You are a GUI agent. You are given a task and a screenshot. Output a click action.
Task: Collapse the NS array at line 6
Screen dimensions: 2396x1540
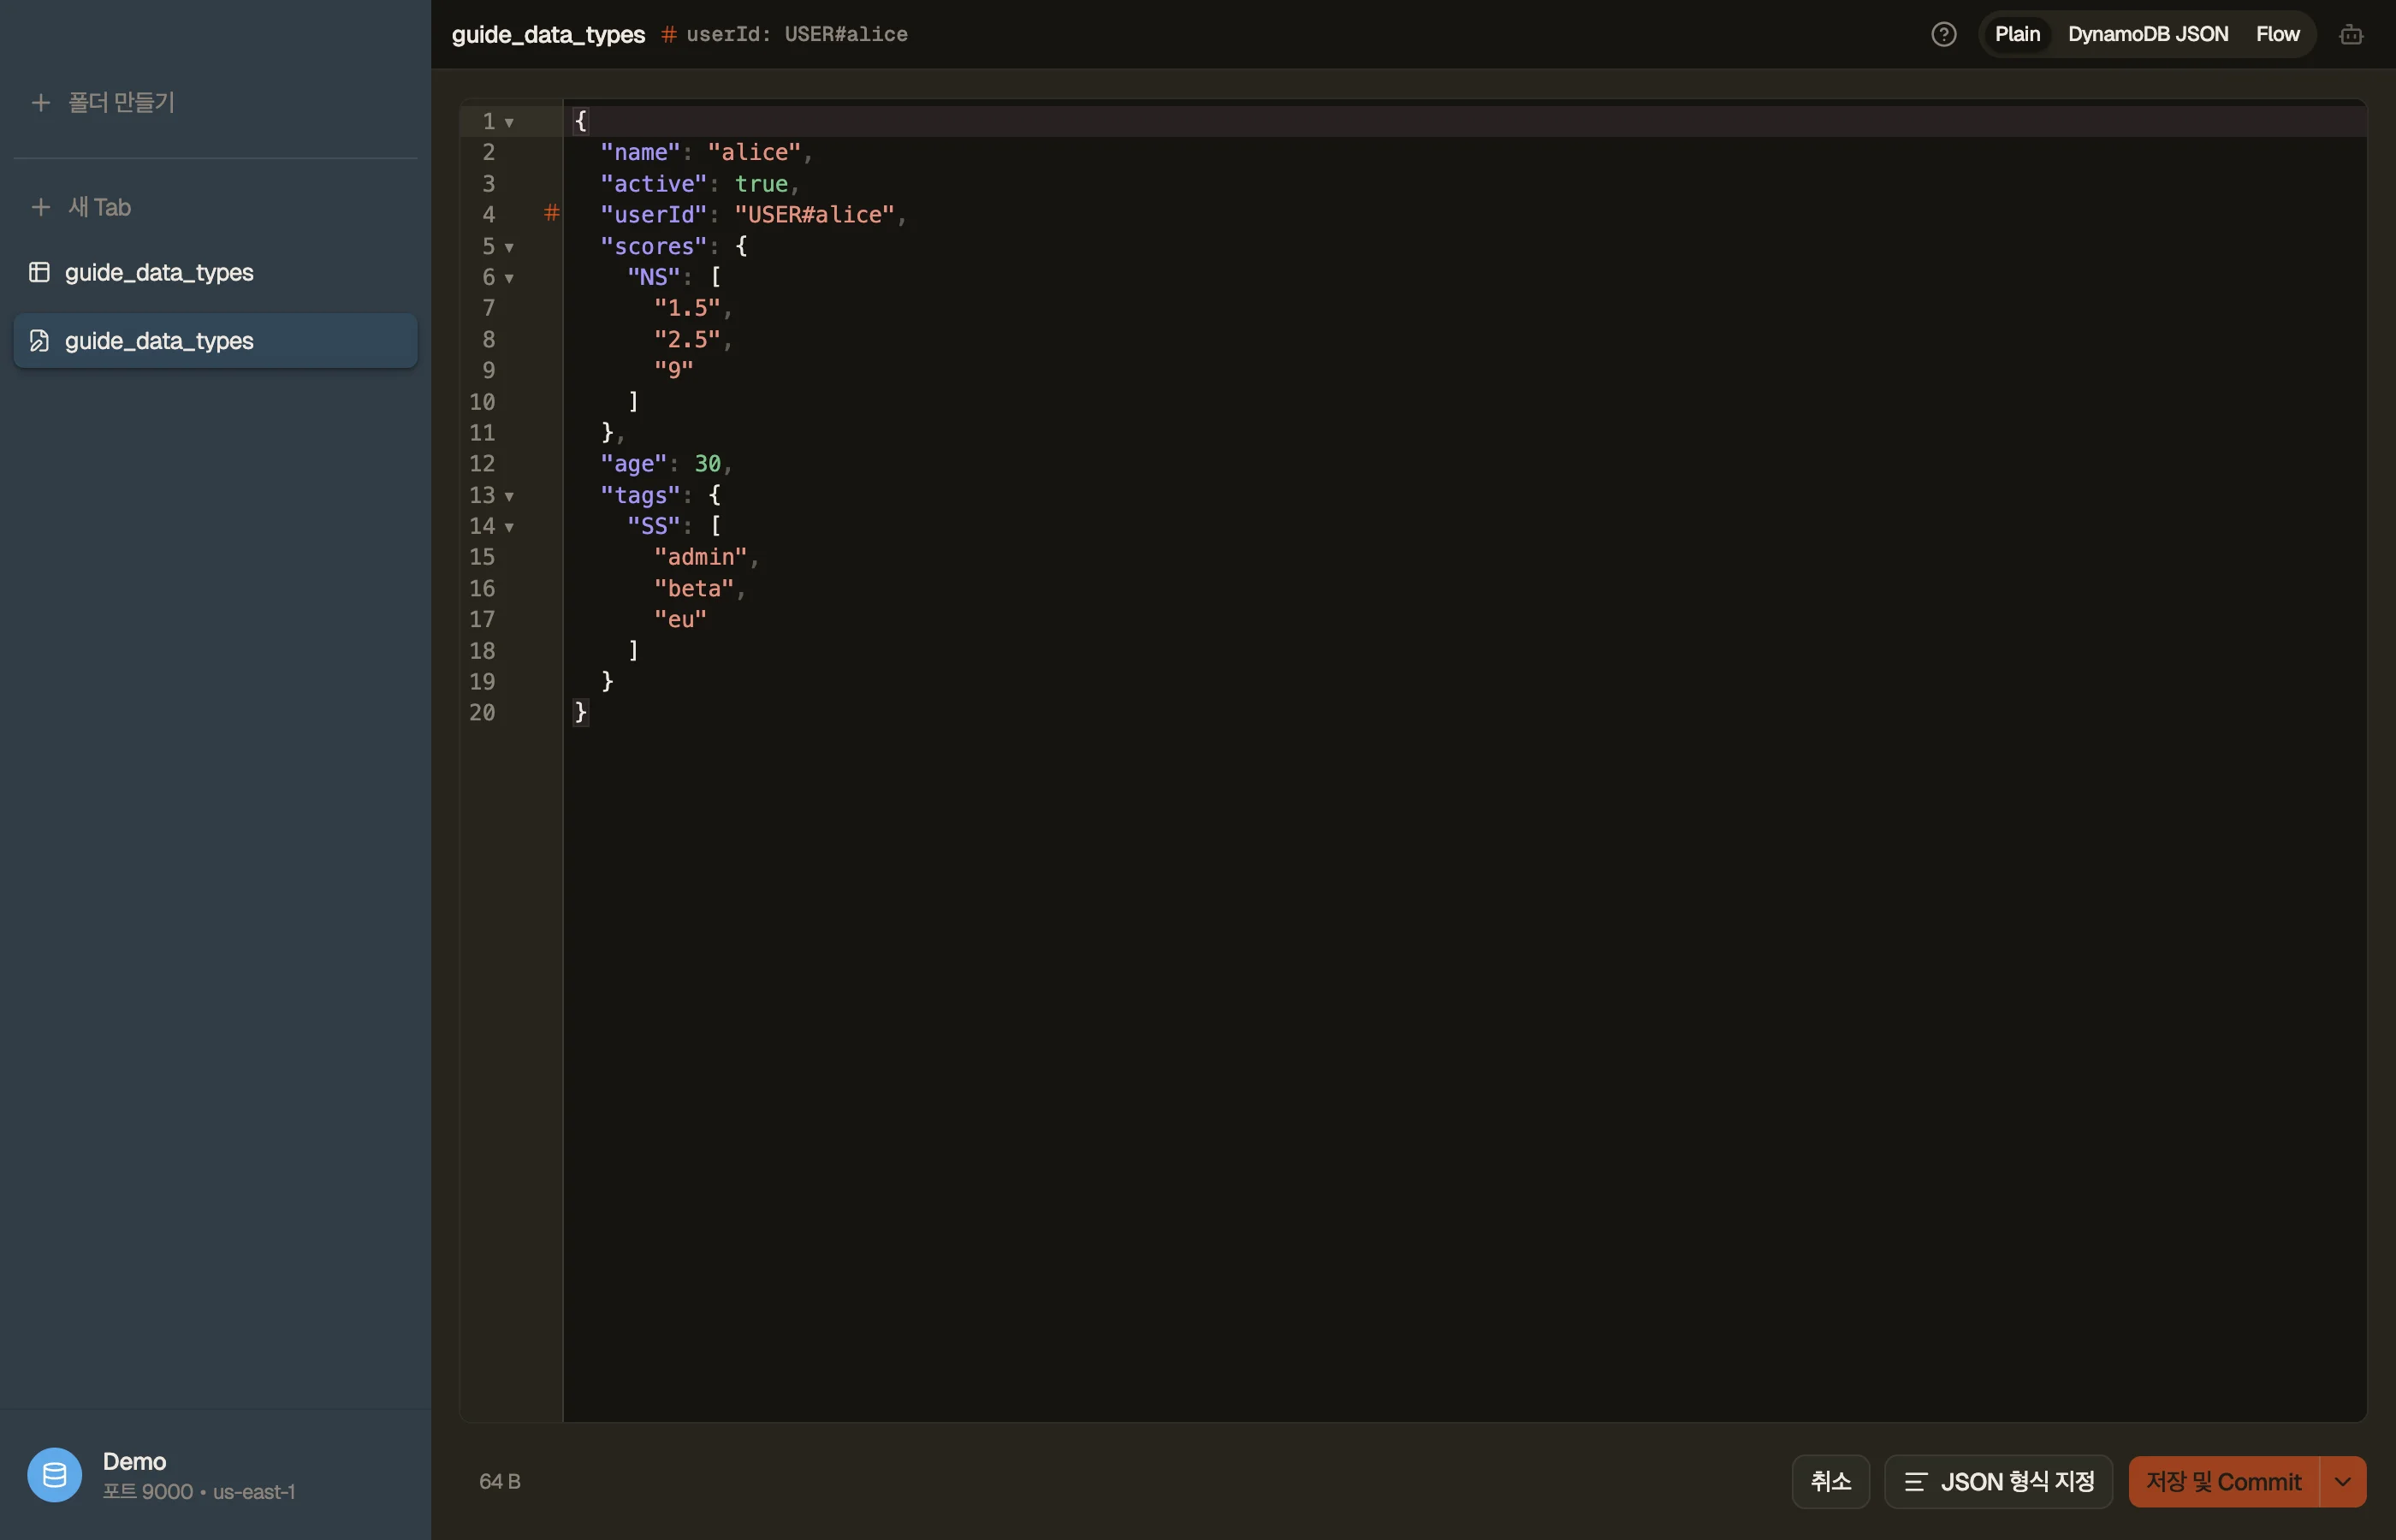pos(509,278)
